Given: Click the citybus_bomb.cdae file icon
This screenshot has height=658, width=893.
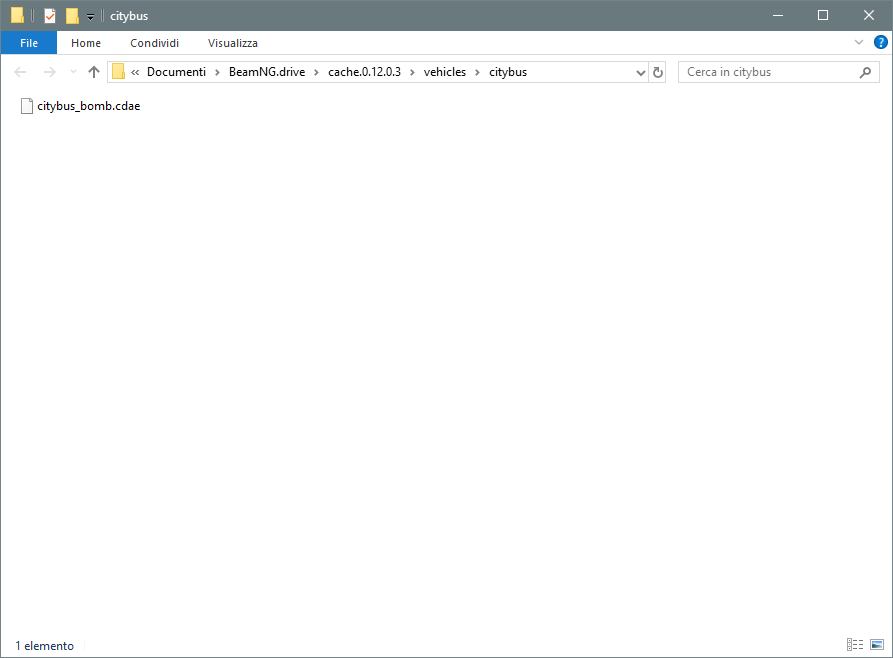Looking at the screenshot, I should coord(27,106).
